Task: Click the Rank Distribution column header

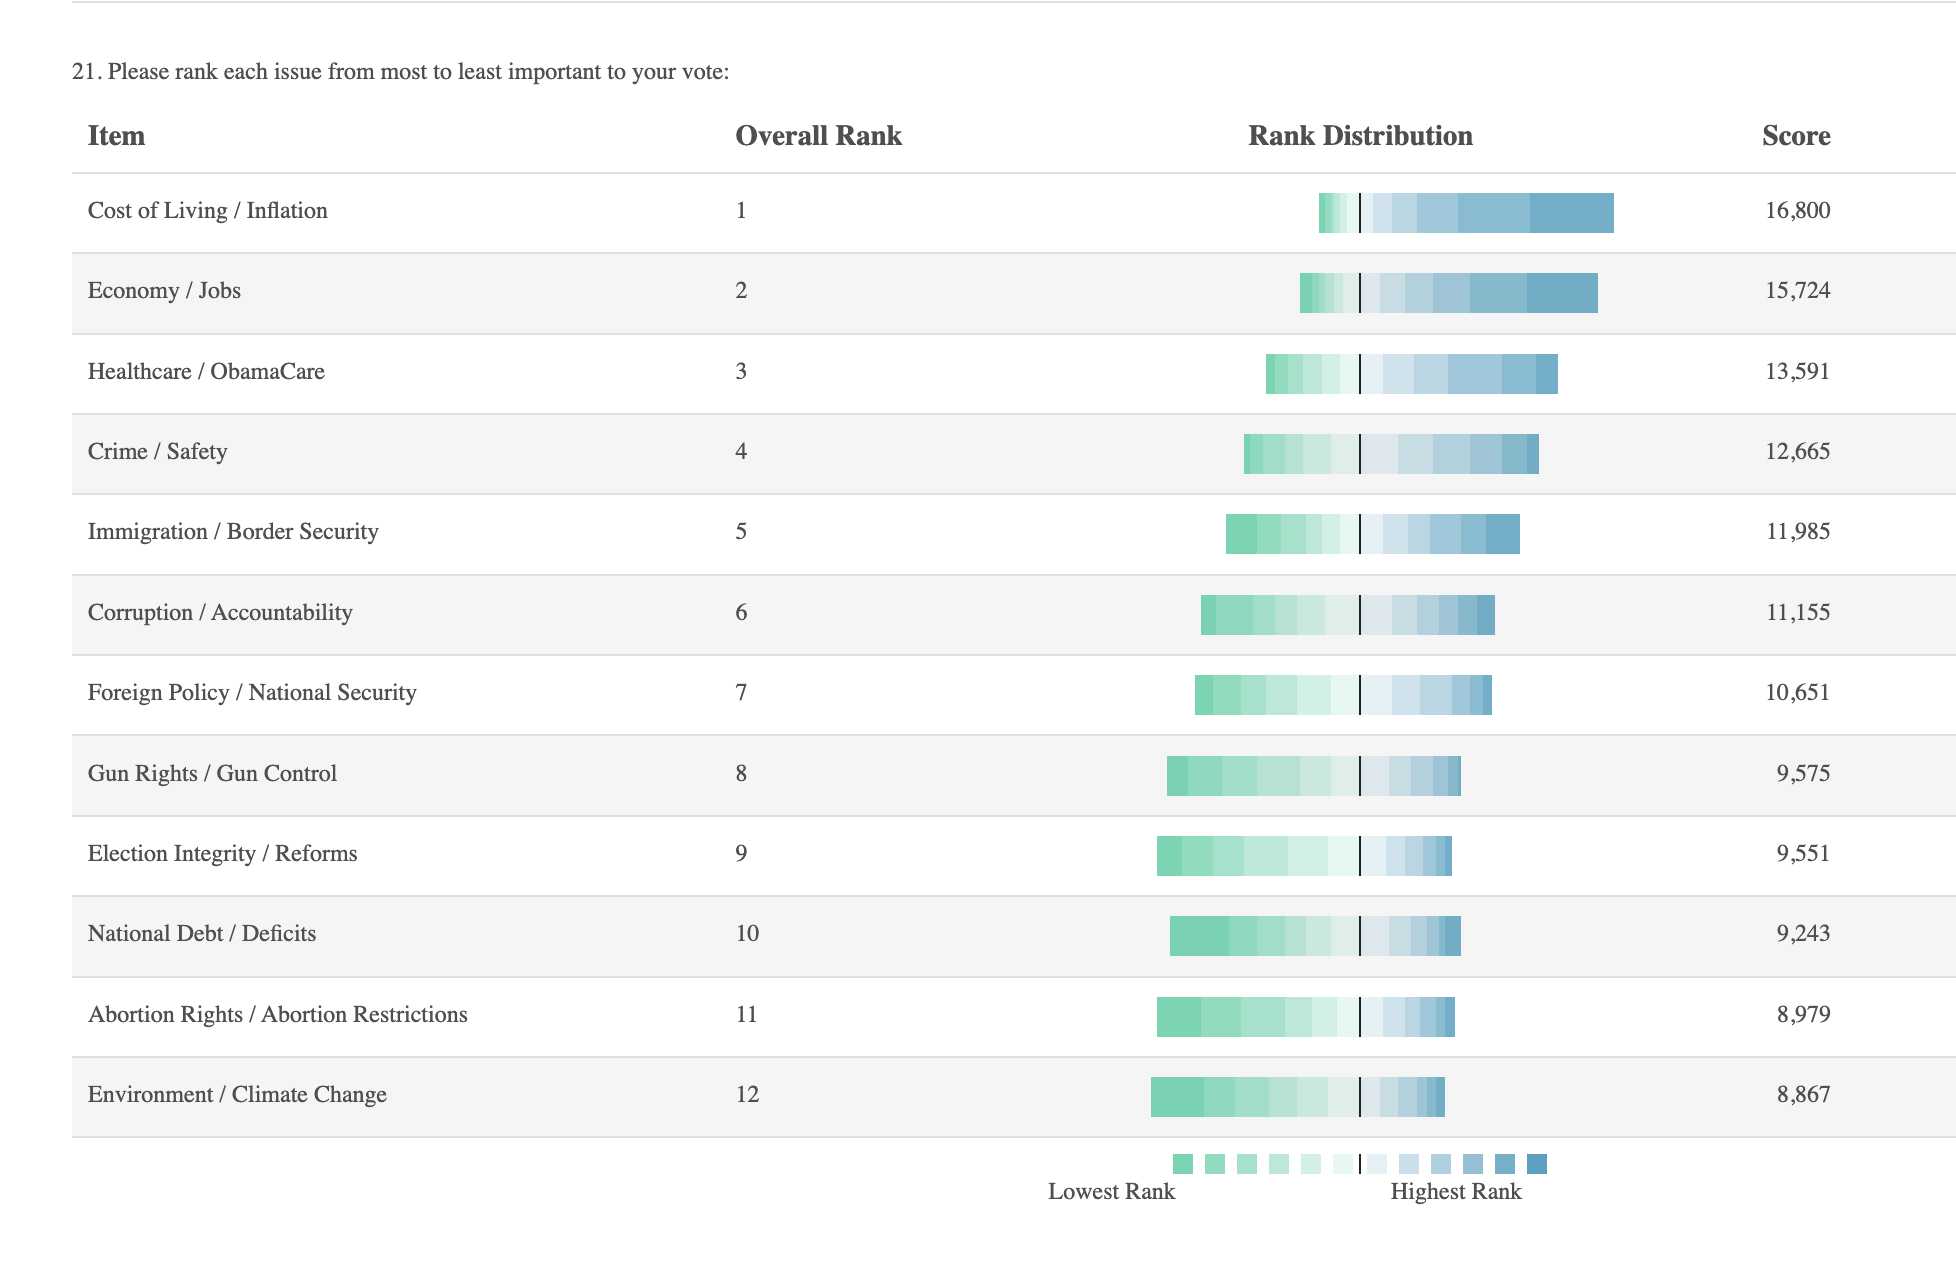Action: (1360, 136)
